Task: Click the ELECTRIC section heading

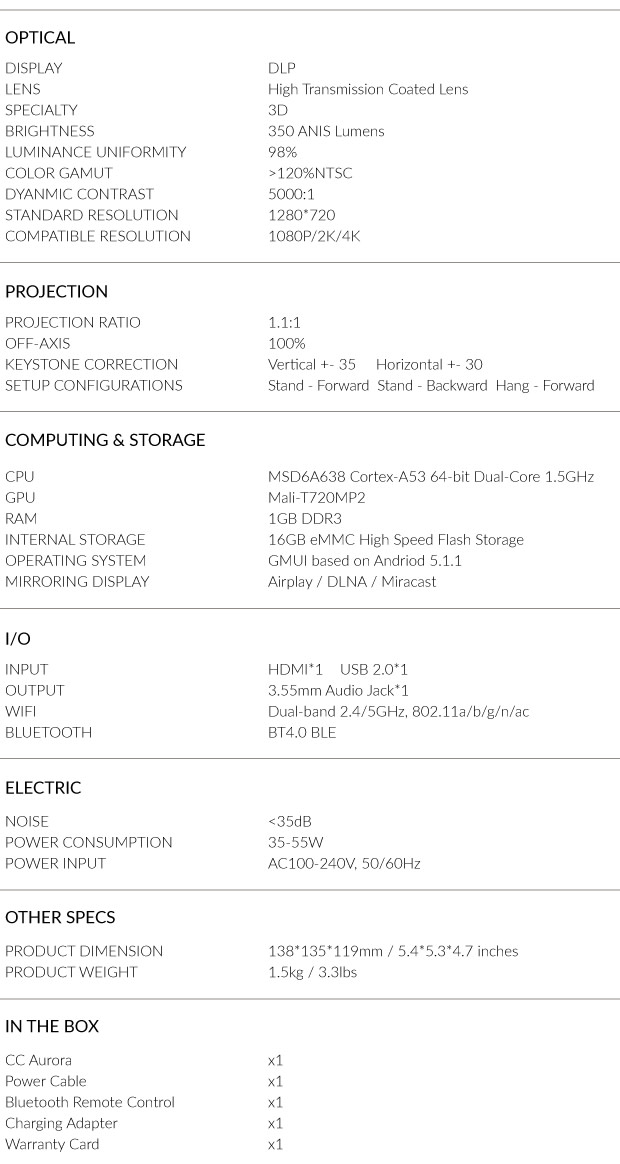Action: point(43,788)
